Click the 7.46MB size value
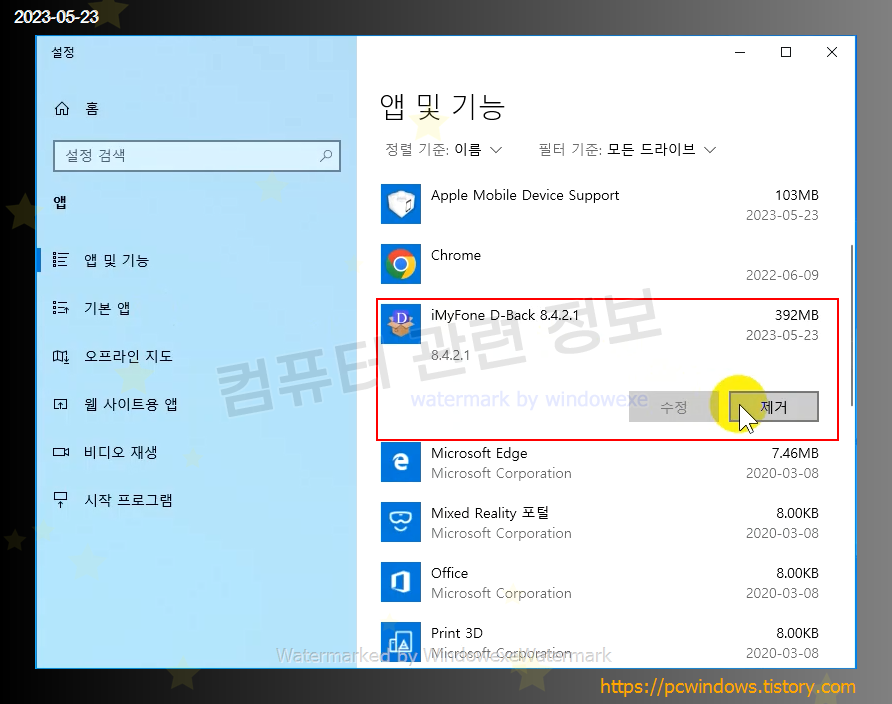 (795, 453)
